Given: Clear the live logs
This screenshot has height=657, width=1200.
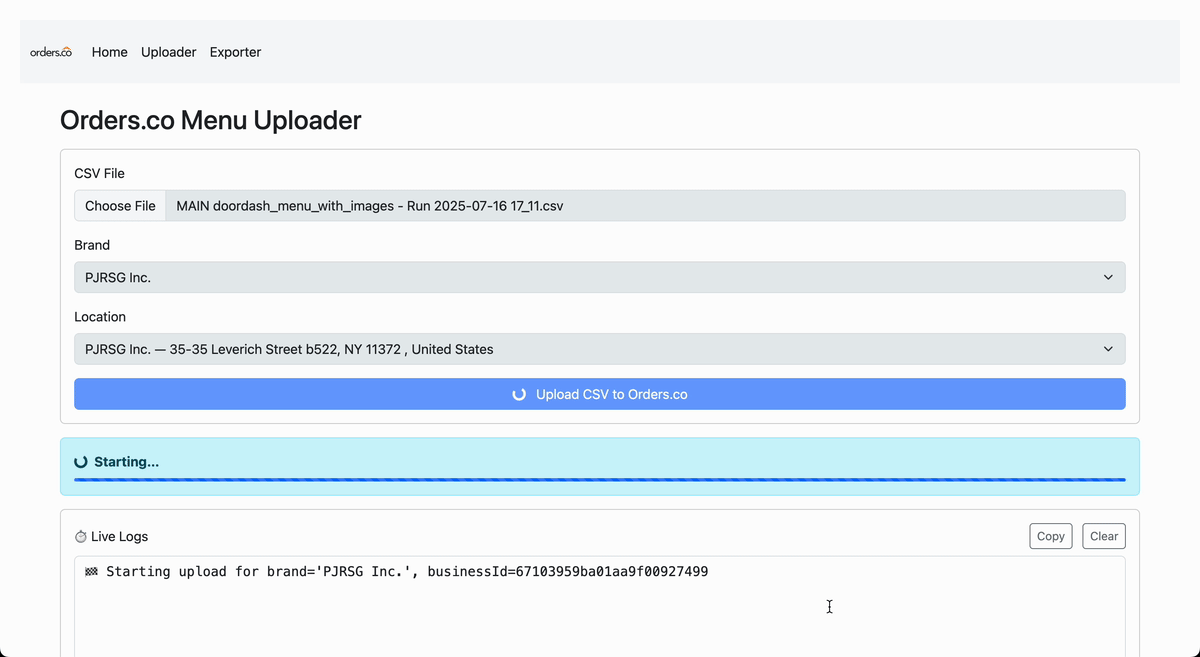Looking at the screenshot, I should click(1103, 536).
